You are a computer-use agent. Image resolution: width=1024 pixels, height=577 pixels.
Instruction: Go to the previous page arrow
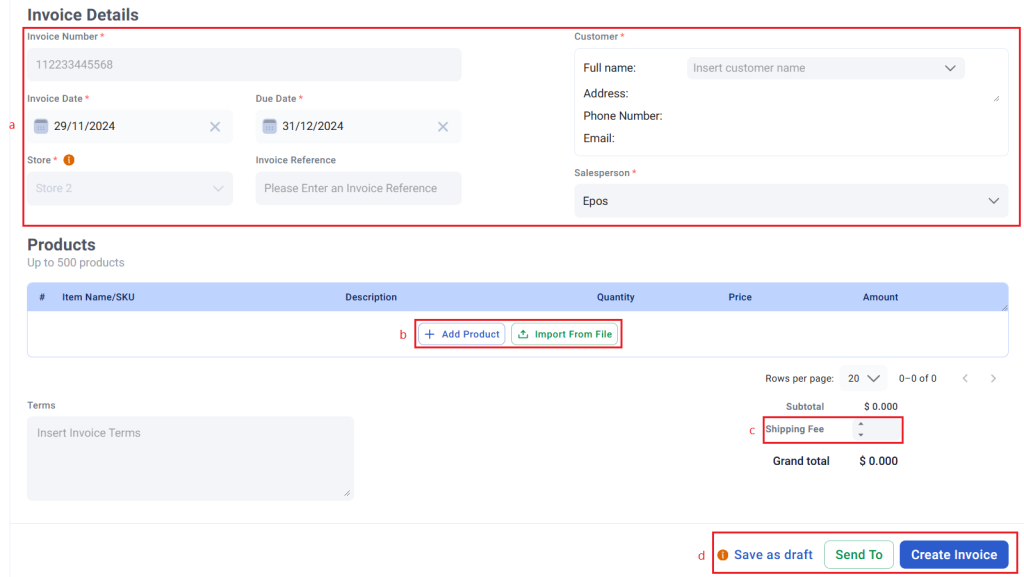tap(965, 379)
